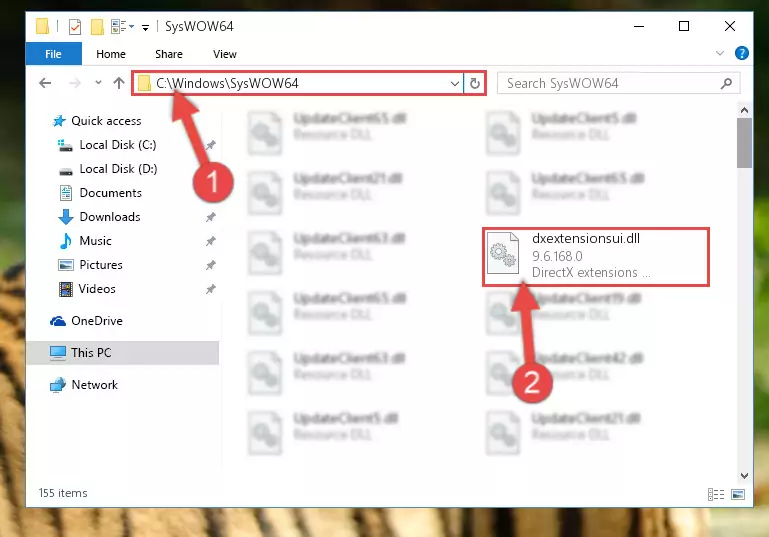Open the Customize Quick Access Toolbar dropdown

(145, 27)
